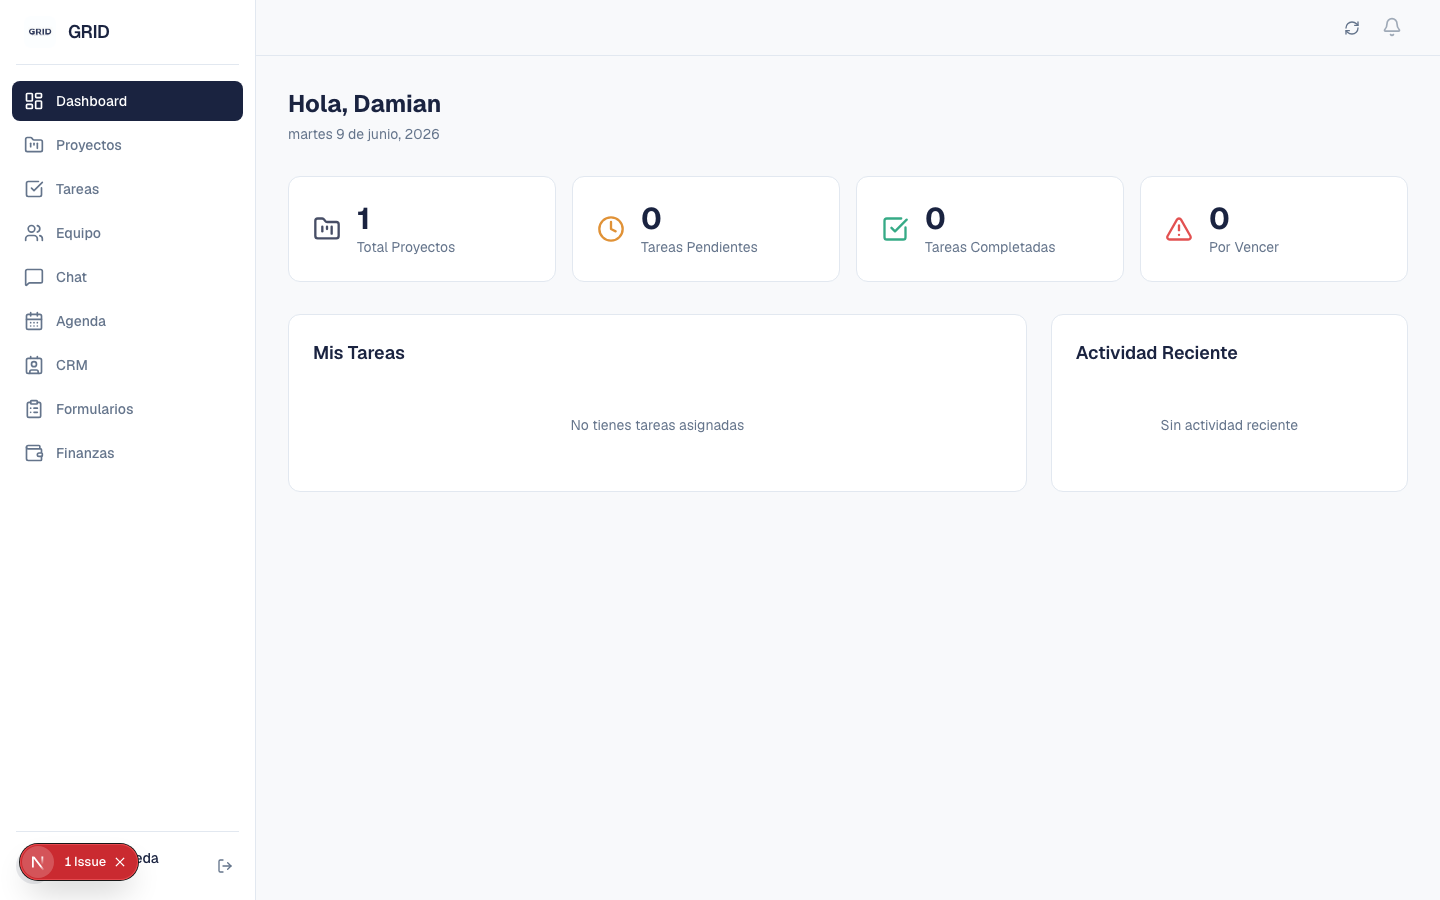
Task: Click the N logo in the issue badge
Action: coord(37,862)
